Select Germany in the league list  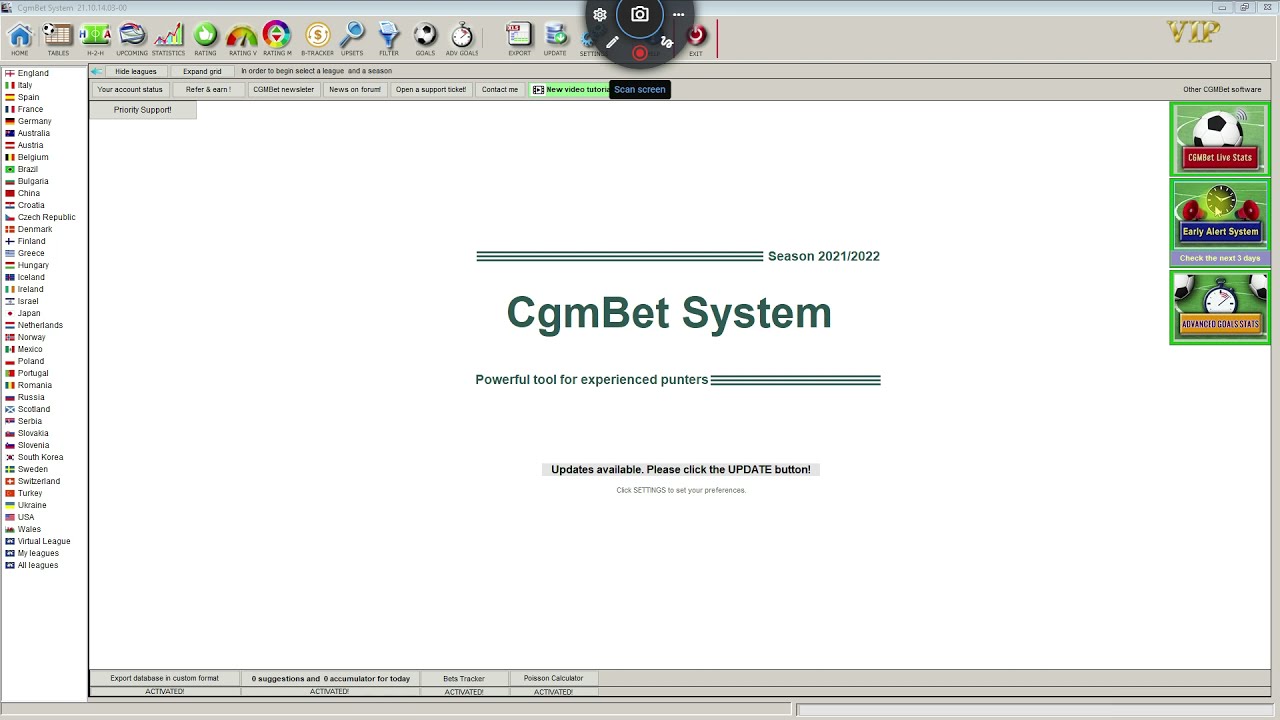pyautogui.click(x=34, y=121)
